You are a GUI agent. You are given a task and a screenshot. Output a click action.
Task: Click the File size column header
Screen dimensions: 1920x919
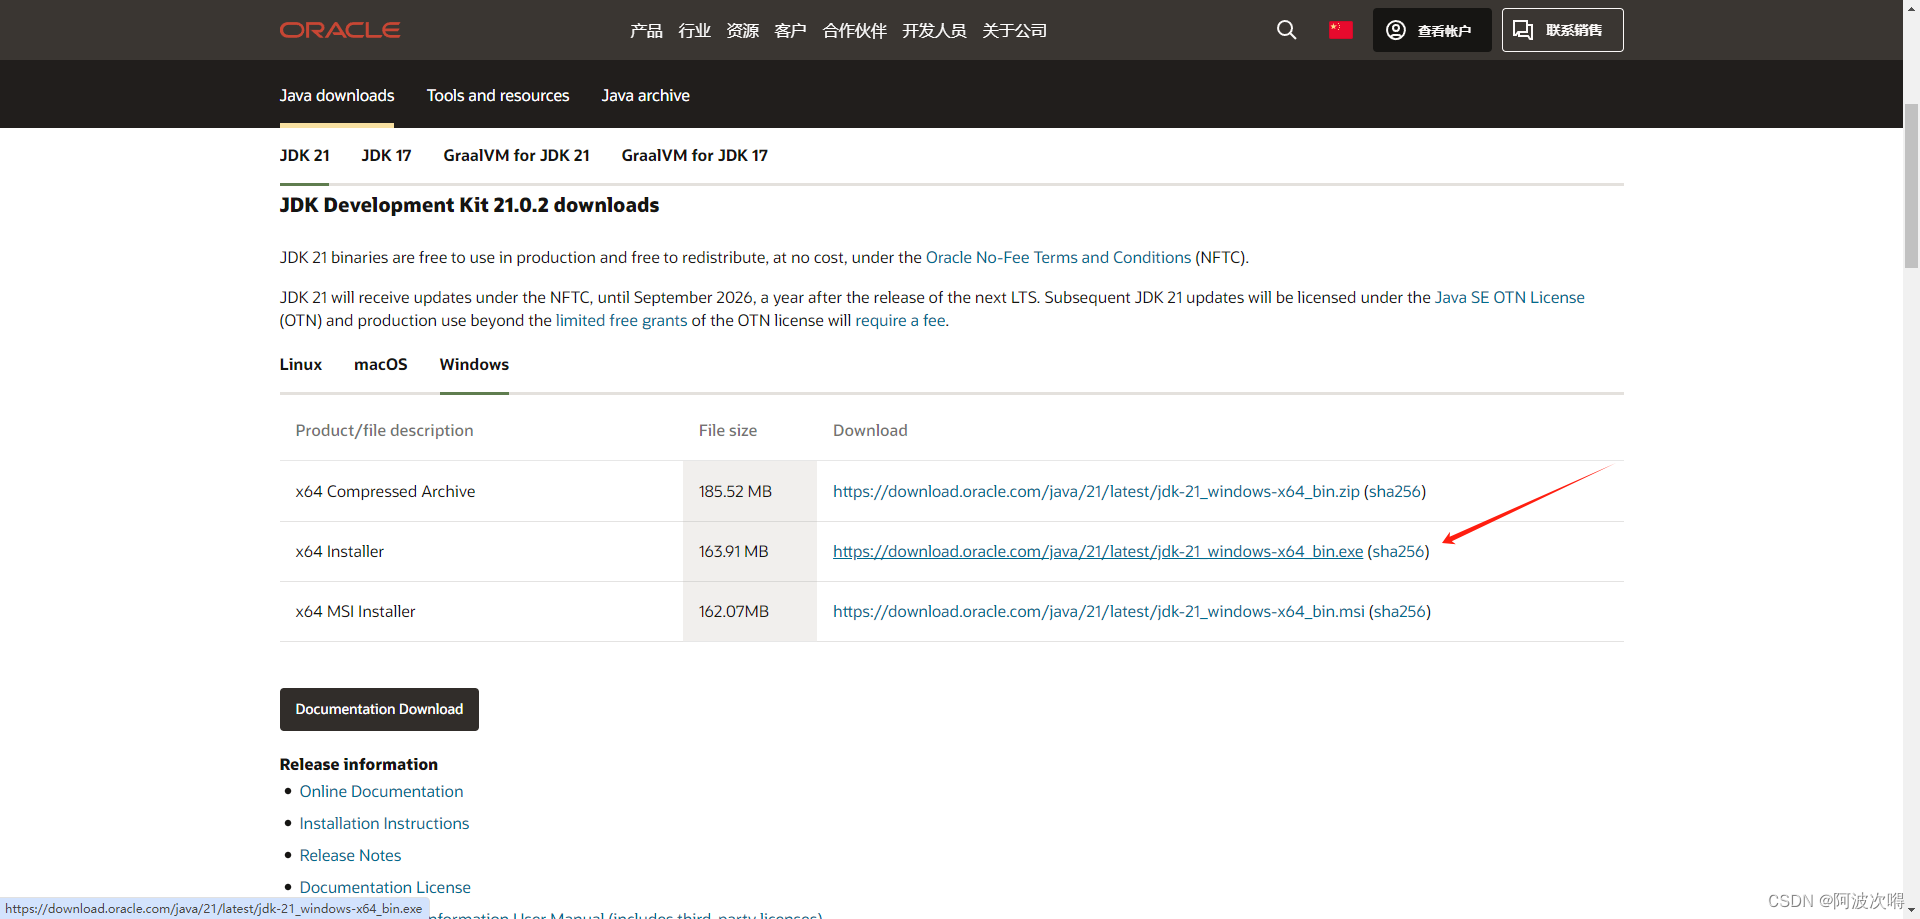pos(728,430)
